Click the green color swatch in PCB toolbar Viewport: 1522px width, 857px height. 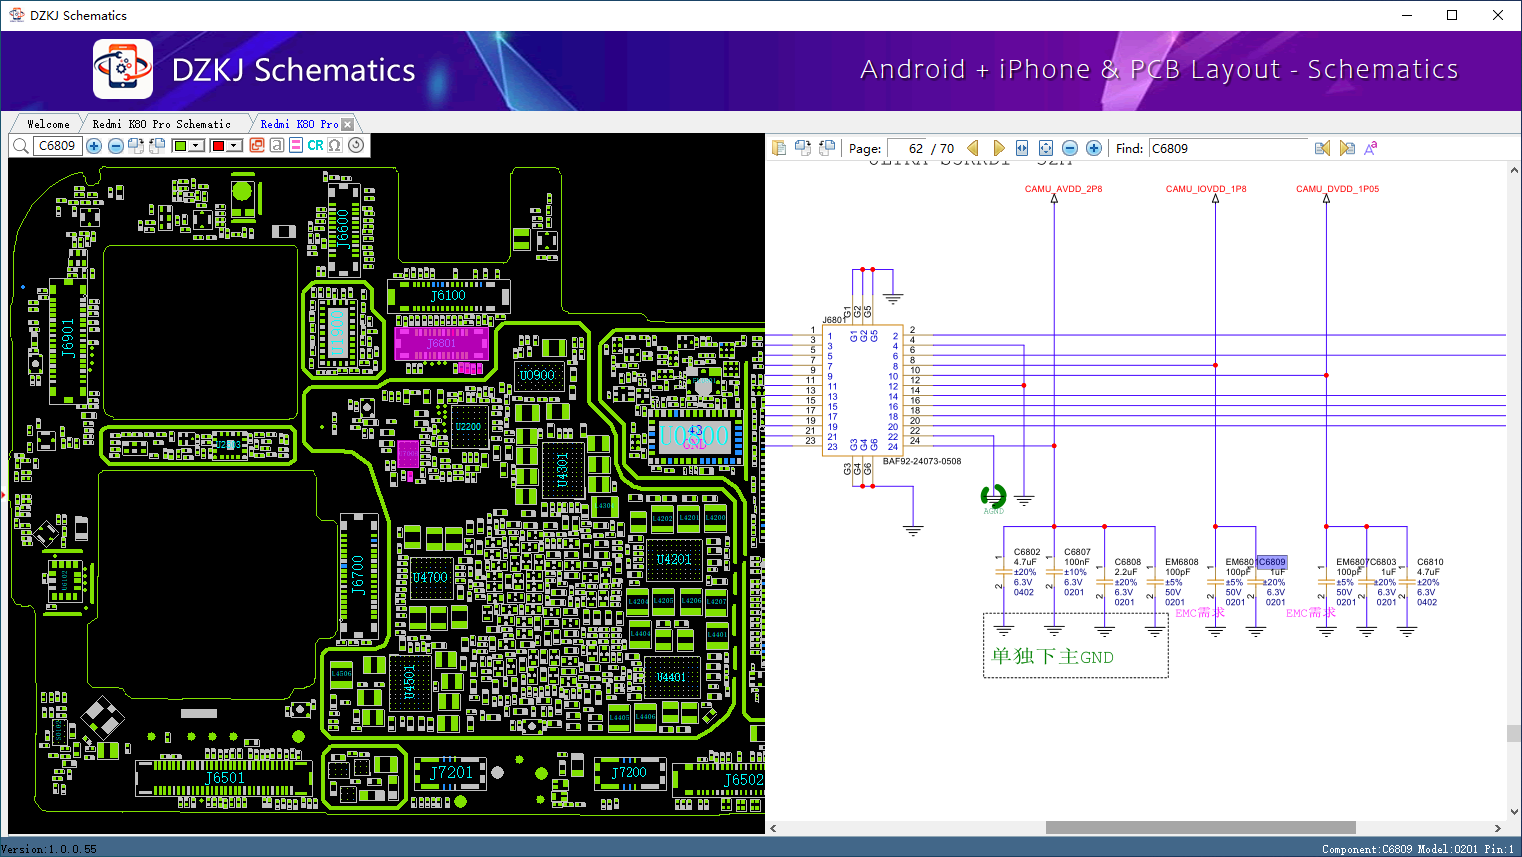coord(180,146)
